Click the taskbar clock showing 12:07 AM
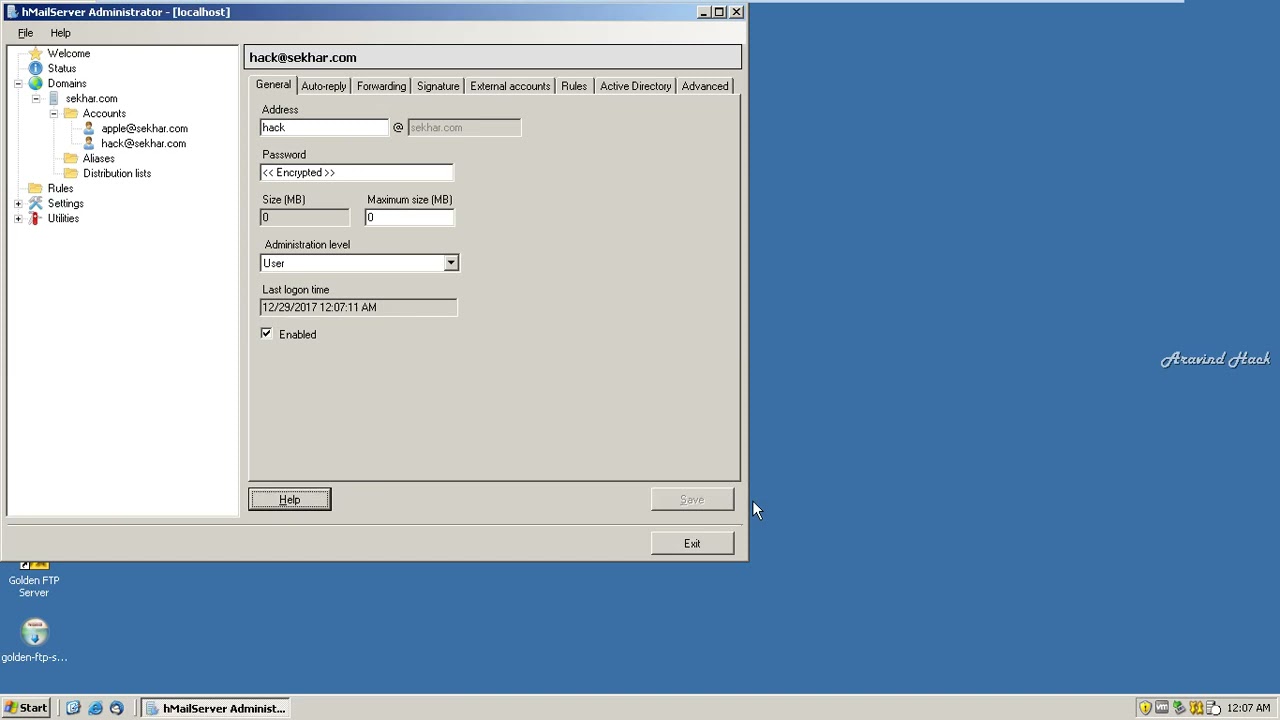Viewport: 1280px width, 720px height. coord(1248,708)
